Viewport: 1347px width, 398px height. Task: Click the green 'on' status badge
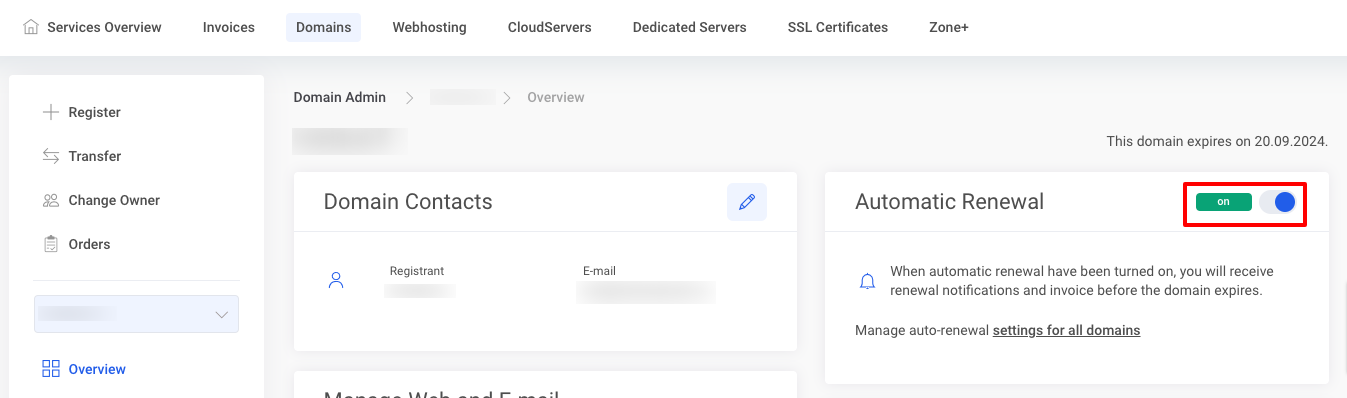(x=1223, y=202)
